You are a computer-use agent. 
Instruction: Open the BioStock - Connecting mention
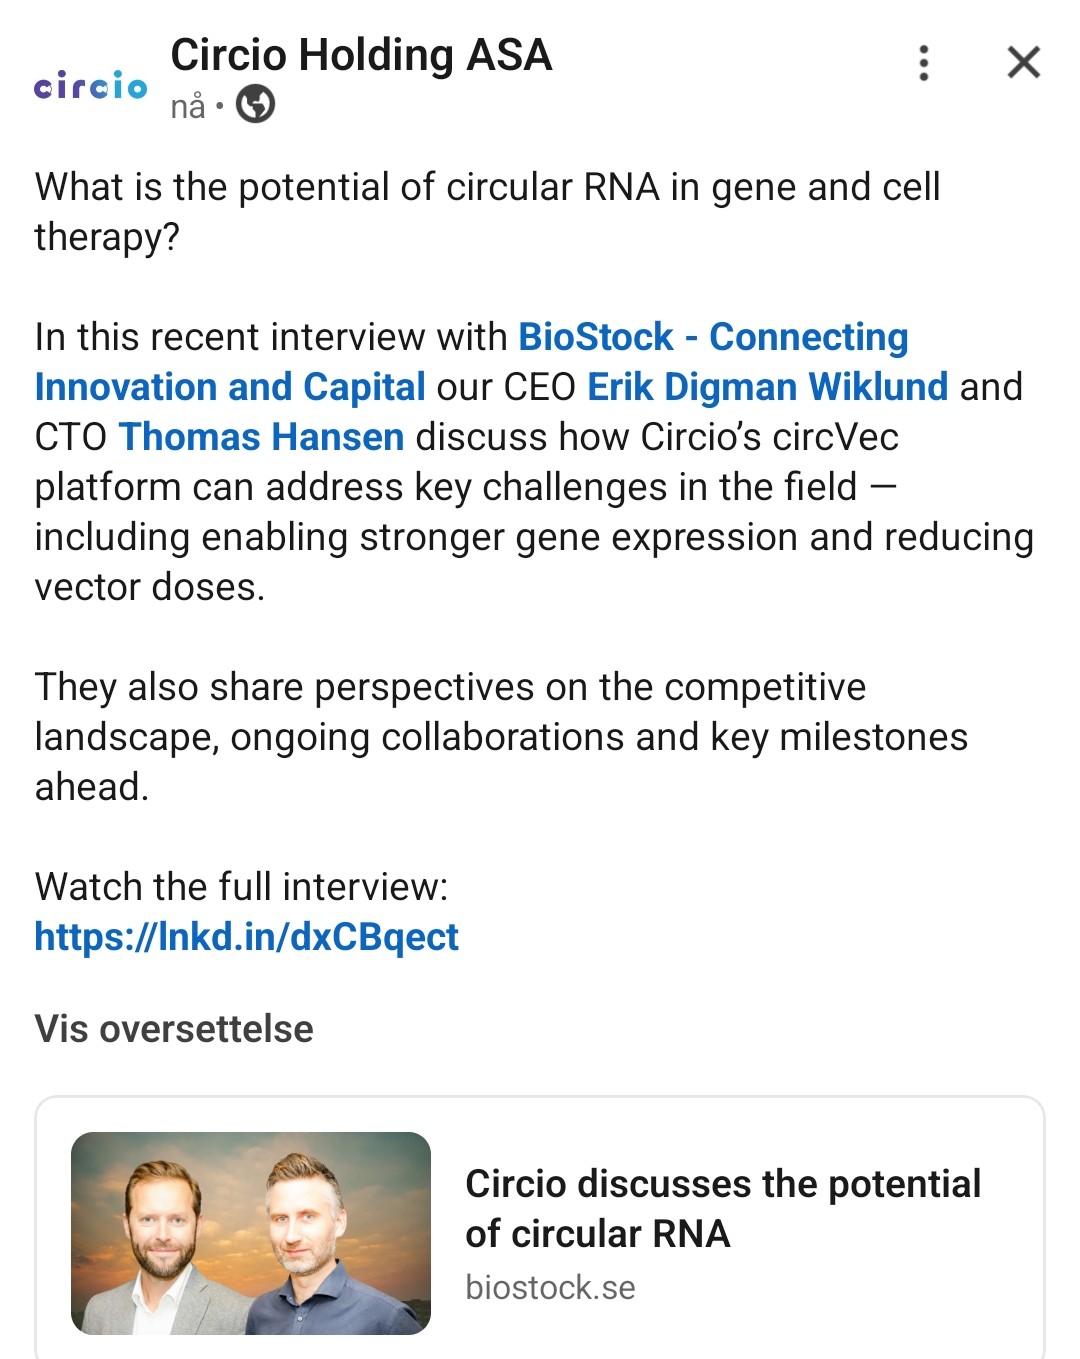point(712,337)
